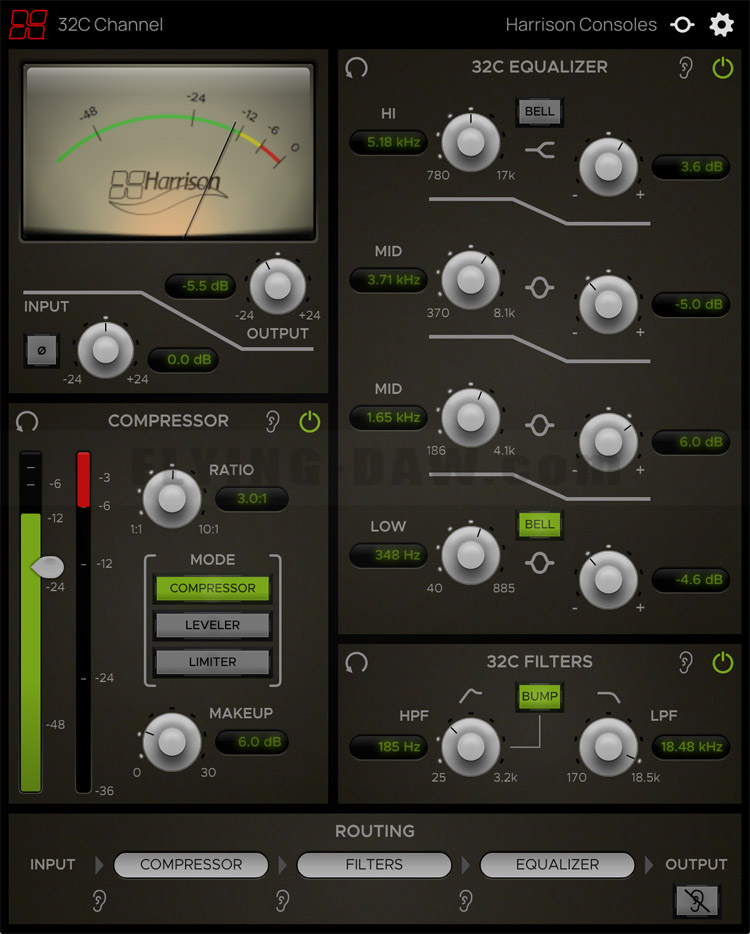Click the circular preset icon beside Harrison Consoles
The width and height of the screenshot is (750, 934).
(x=682, y=24)
